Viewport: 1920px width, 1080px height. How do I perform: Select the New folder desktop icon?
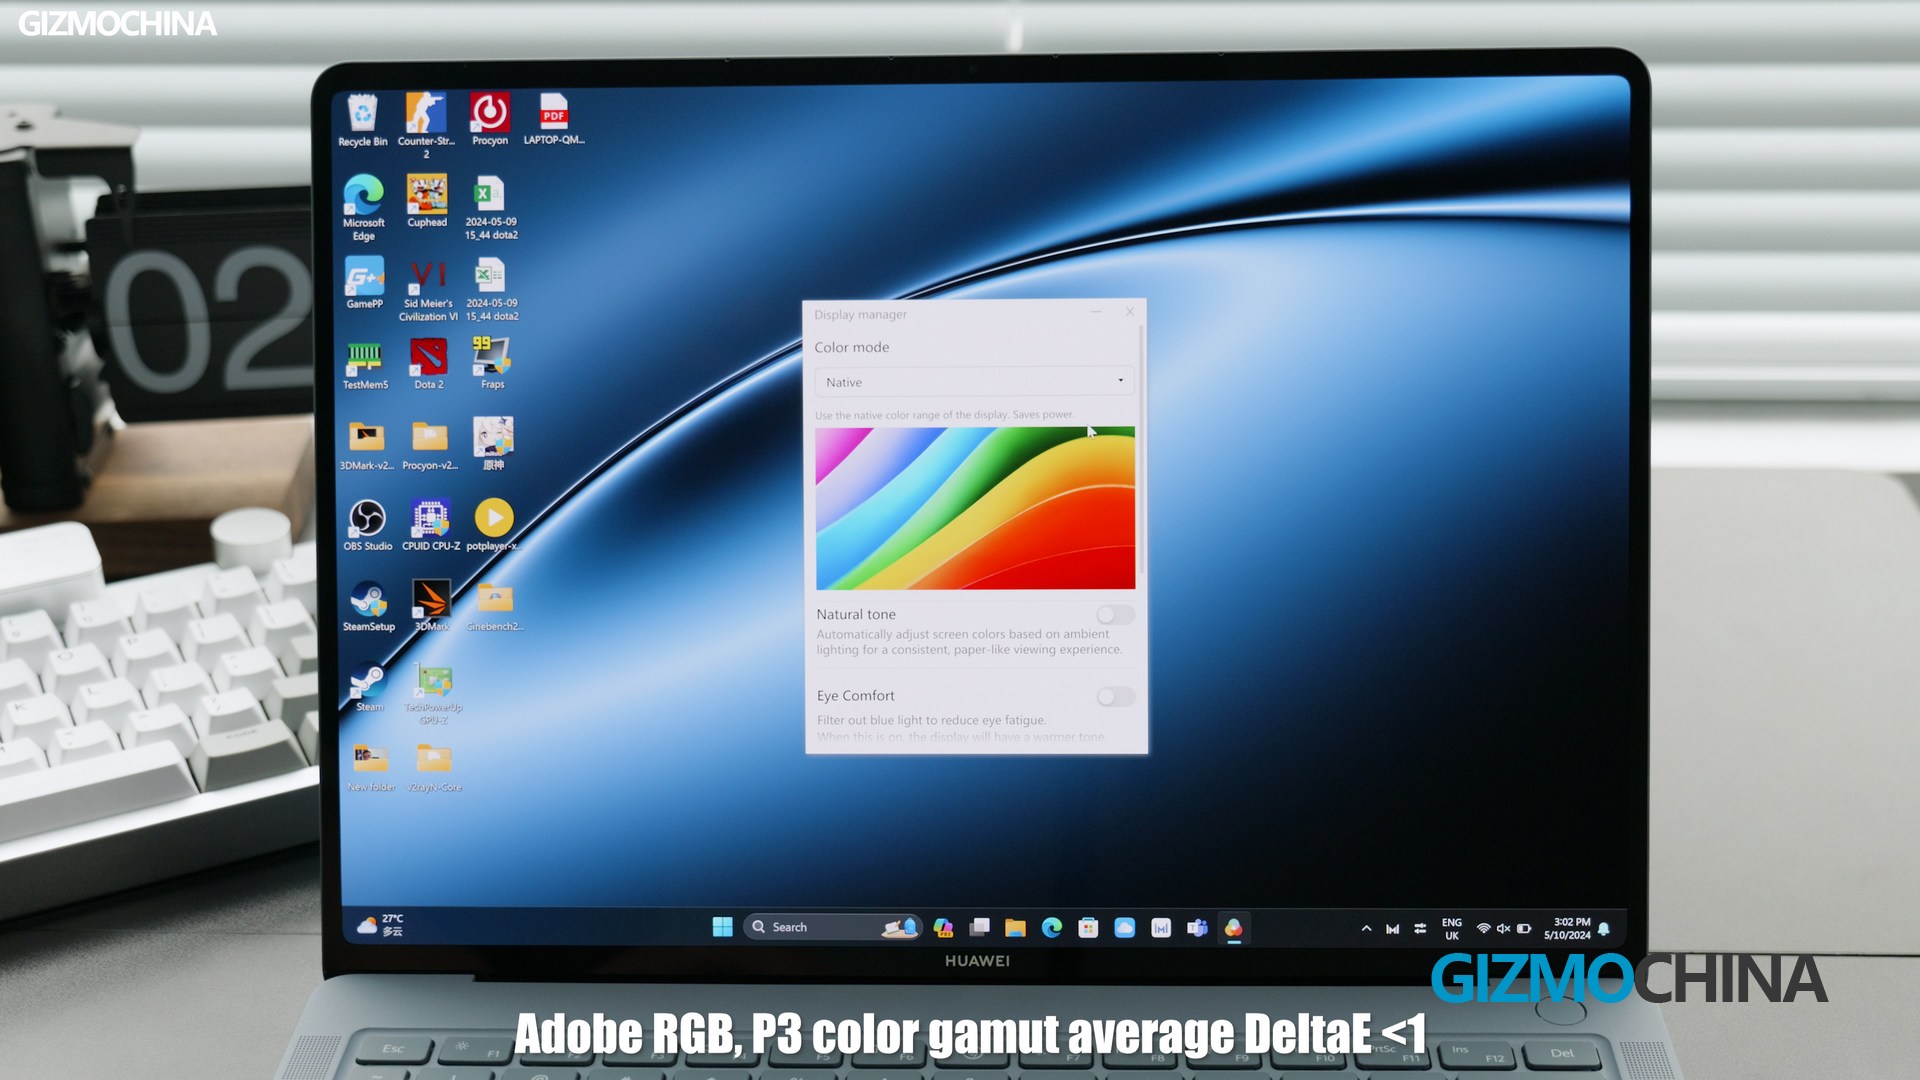pyautogui.click(x=371, y=768)
